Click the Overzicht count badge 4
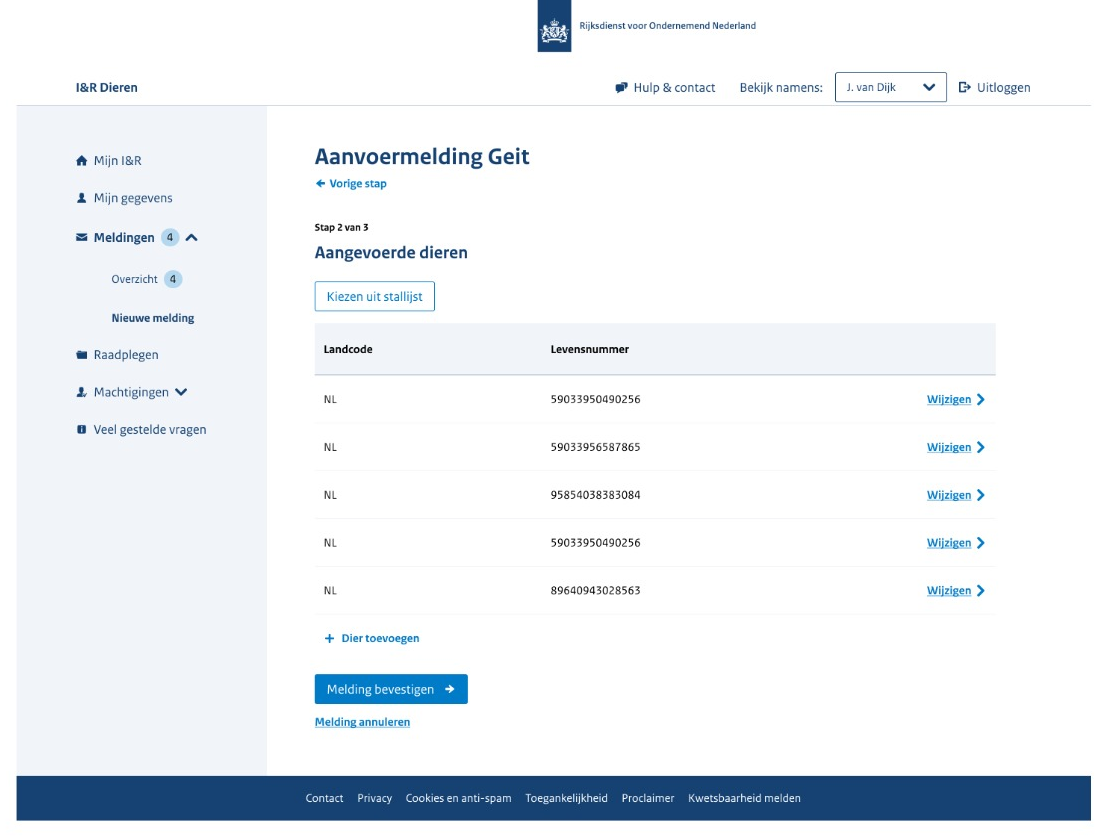The height and width of the screenshot is (837, 1107). 173,279
